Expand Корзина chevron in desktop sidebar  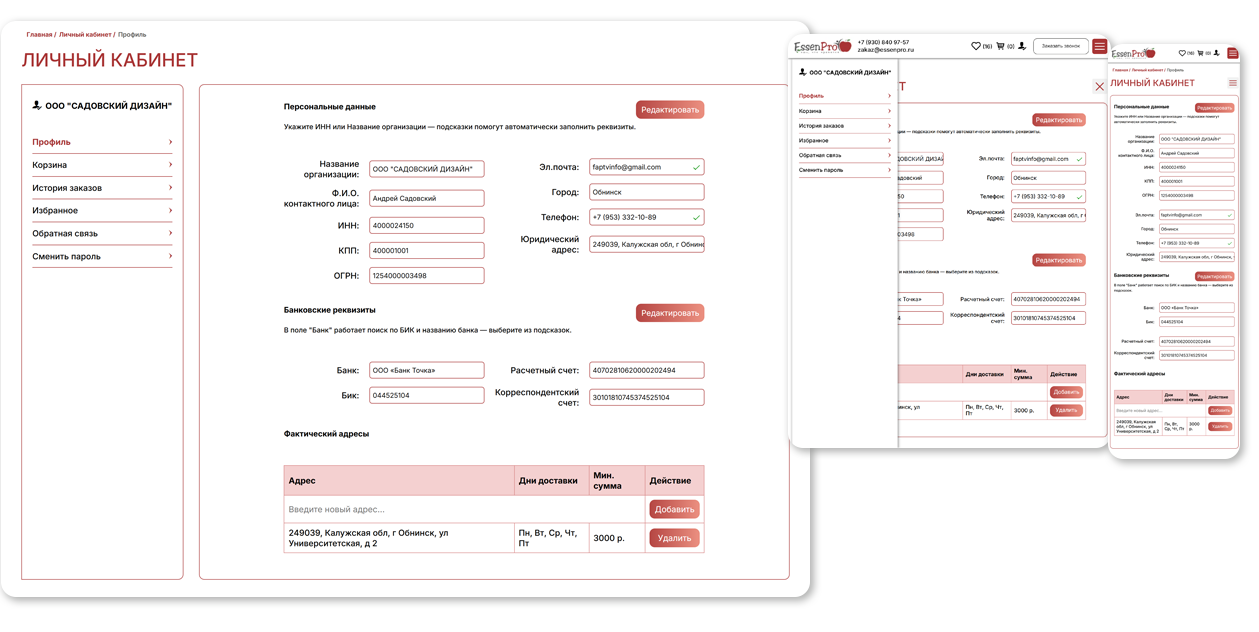click(170, 165)
